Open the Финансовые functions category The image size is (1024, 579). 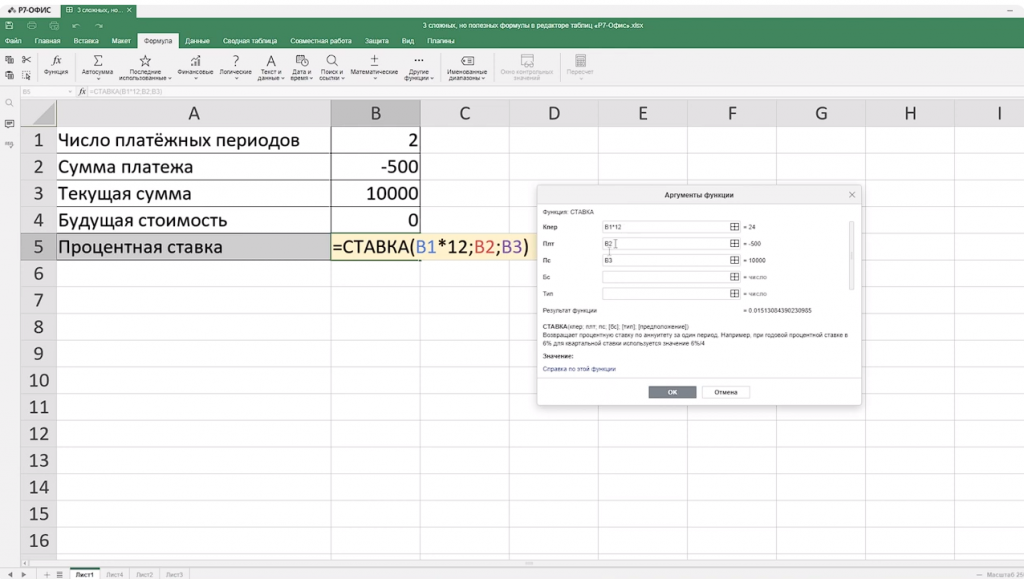coord(195,65)
